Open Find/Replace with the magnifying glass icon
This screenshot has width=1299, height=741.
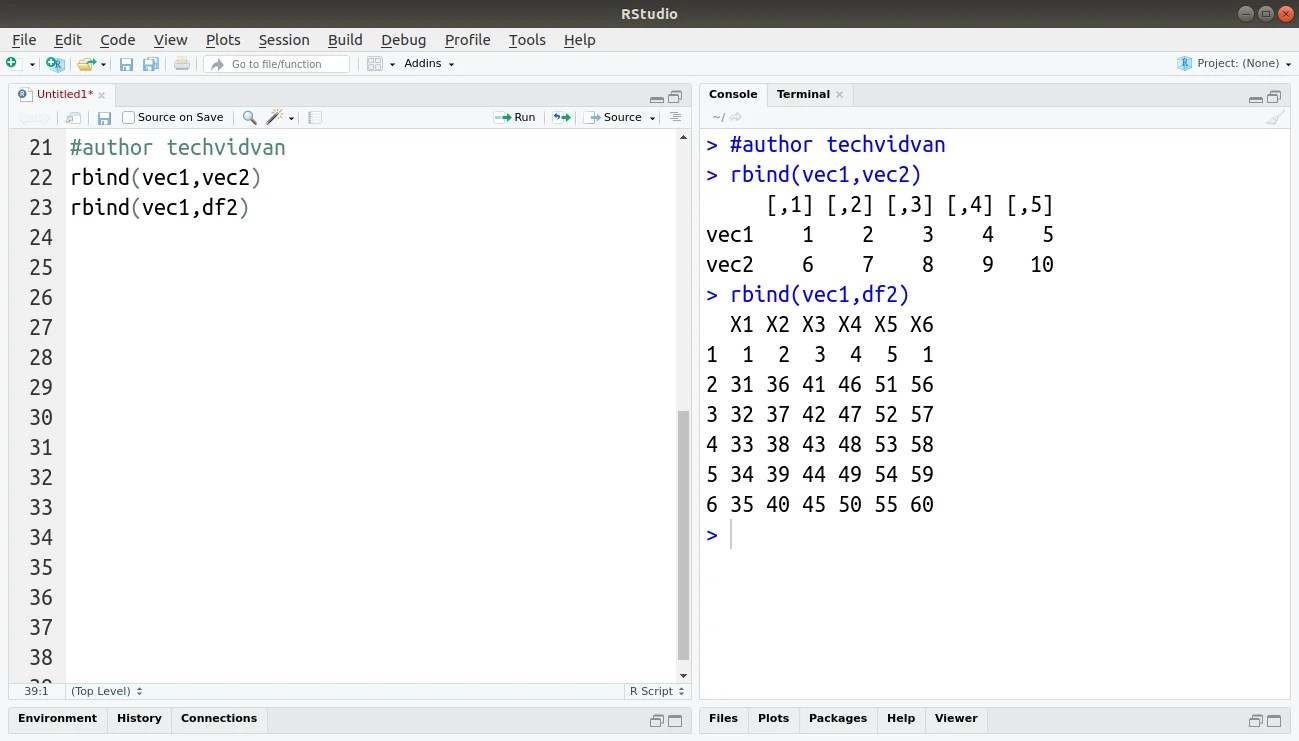249,117
